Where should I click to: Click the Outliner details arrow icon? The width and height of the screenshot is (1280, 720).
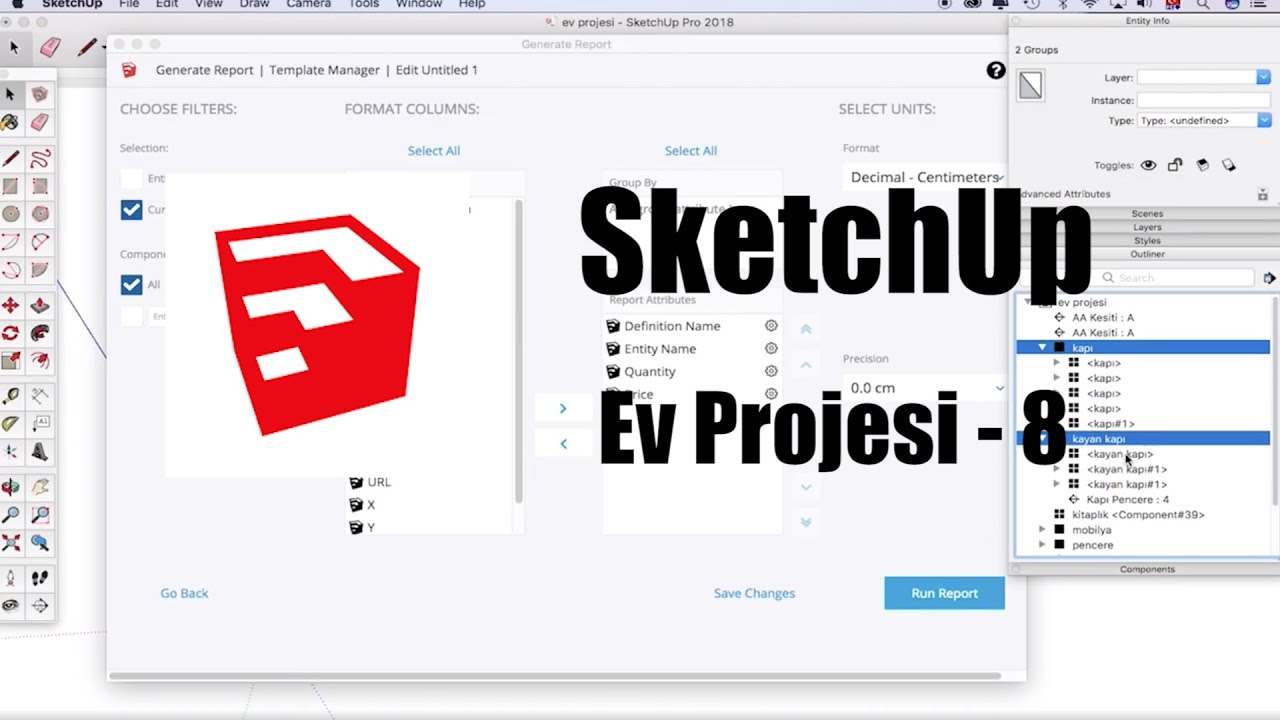click(1269, 278)
